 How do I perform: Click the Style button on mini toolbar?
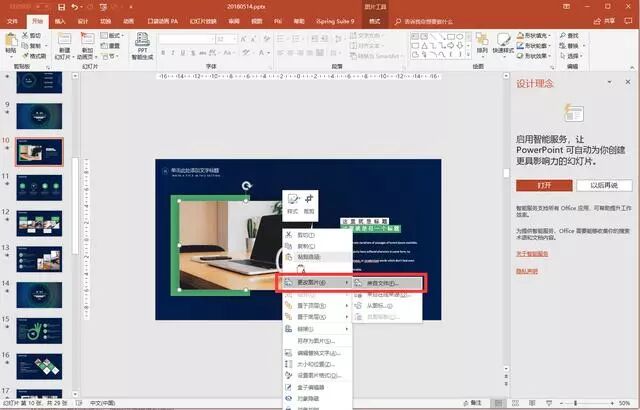point(293,204)
